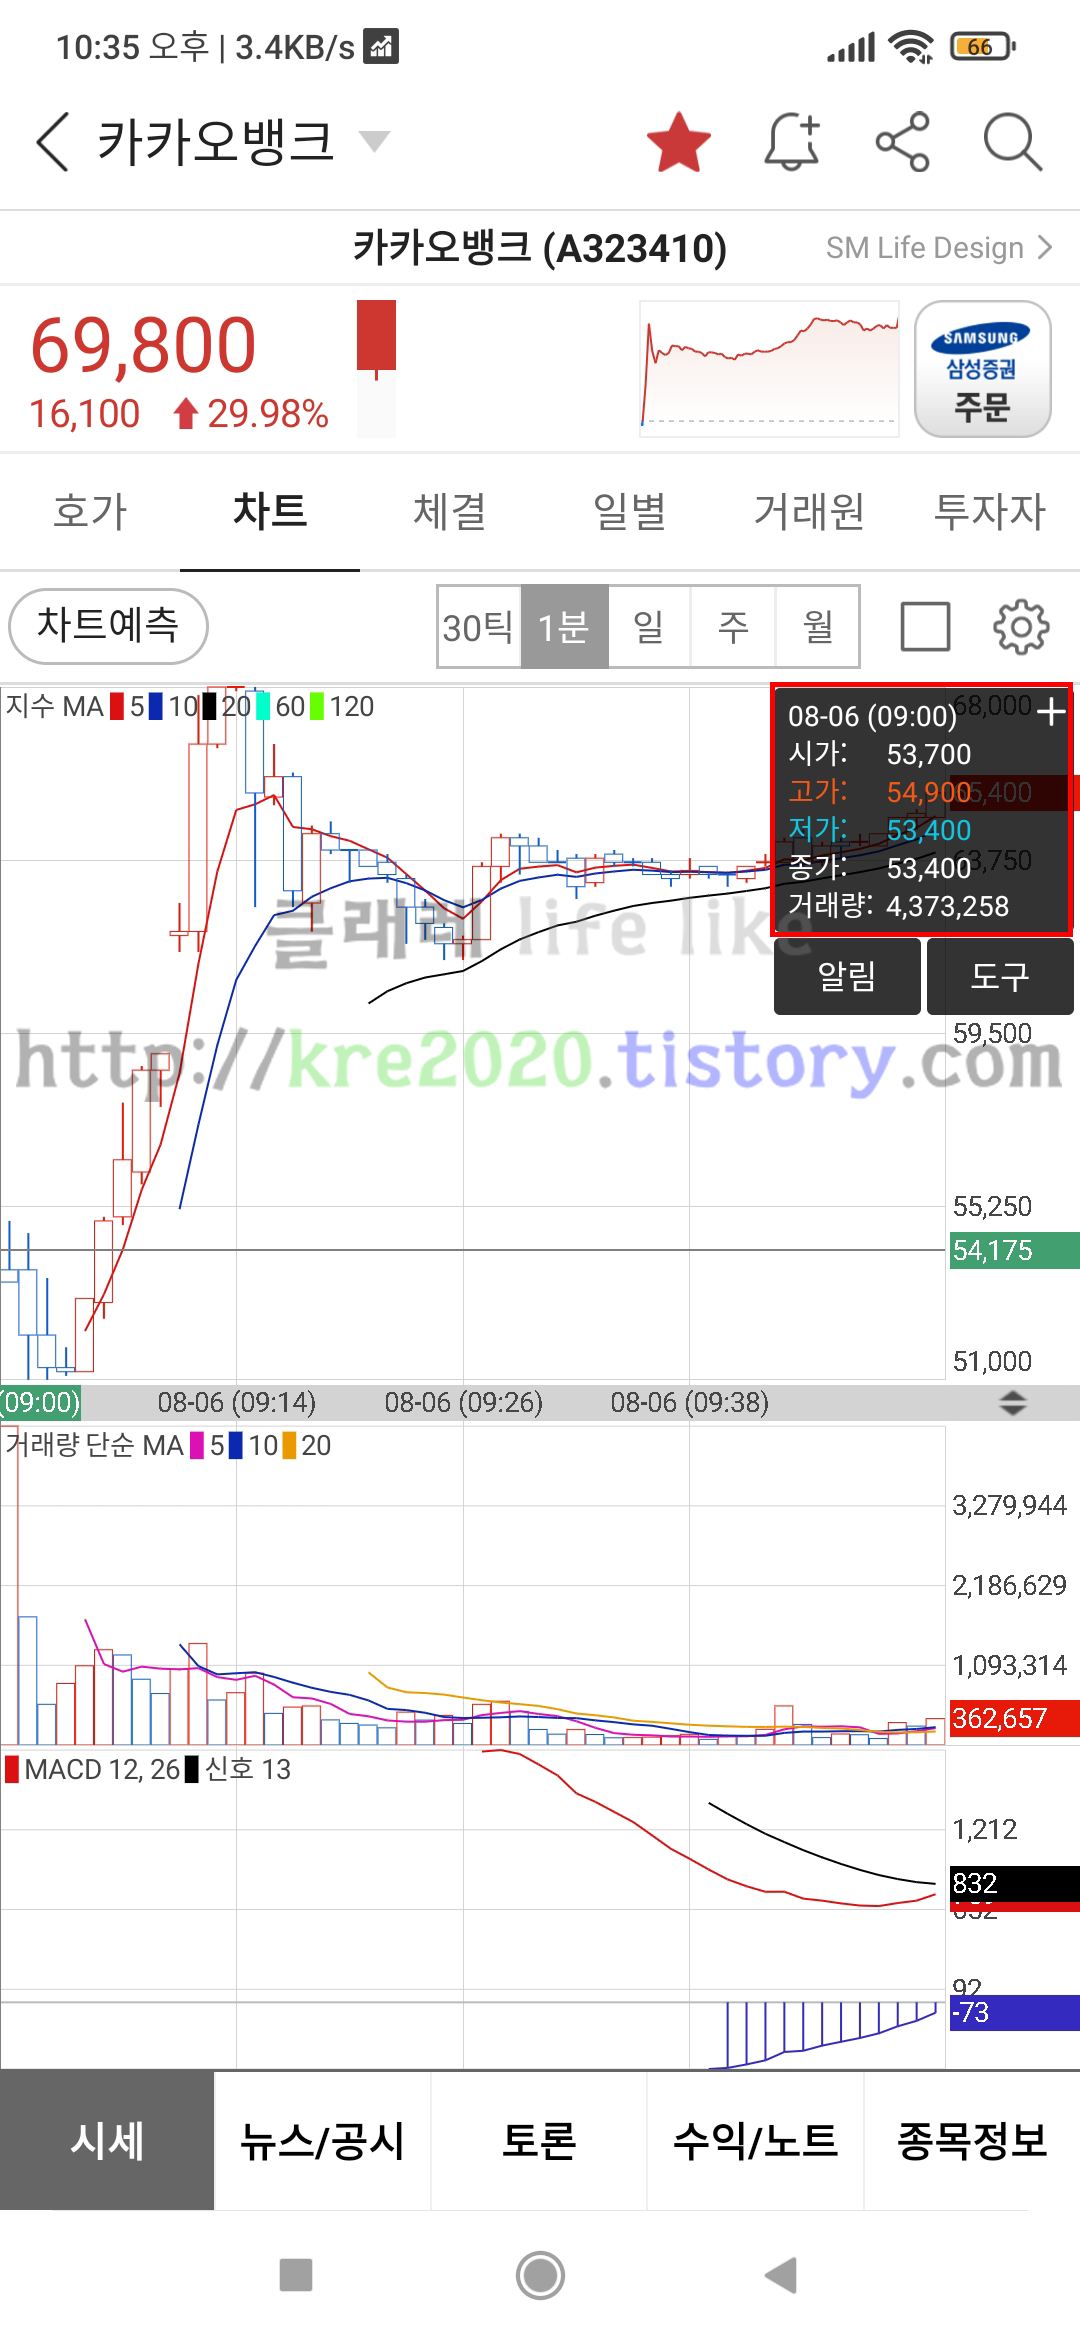Switch to the 일별 tab
This screenshot has width=1080, height=2340.
point(630,512)
